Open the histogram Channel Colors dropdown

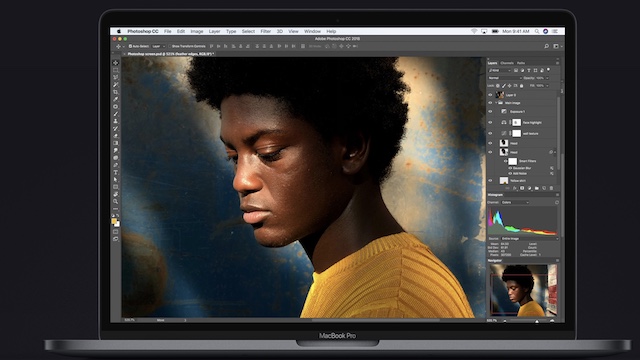coord(515,202)
